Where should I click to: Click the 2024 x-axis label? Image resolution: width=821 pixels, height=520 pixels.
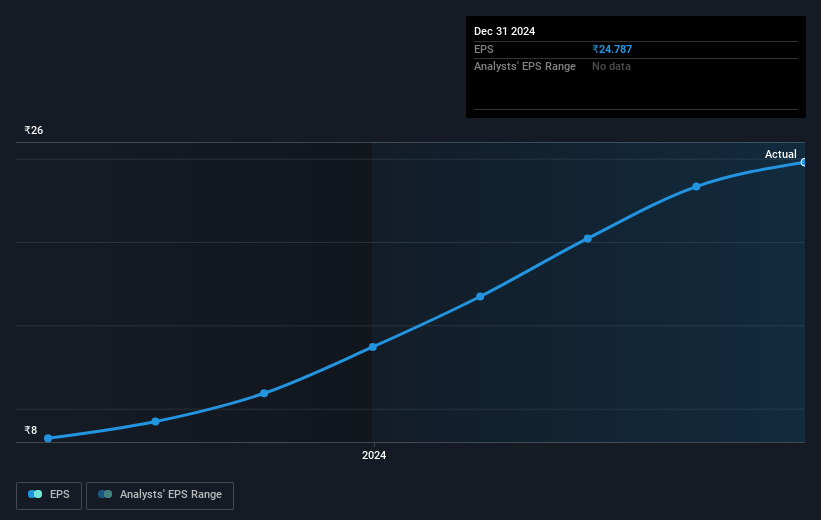(x=374, y=456)
